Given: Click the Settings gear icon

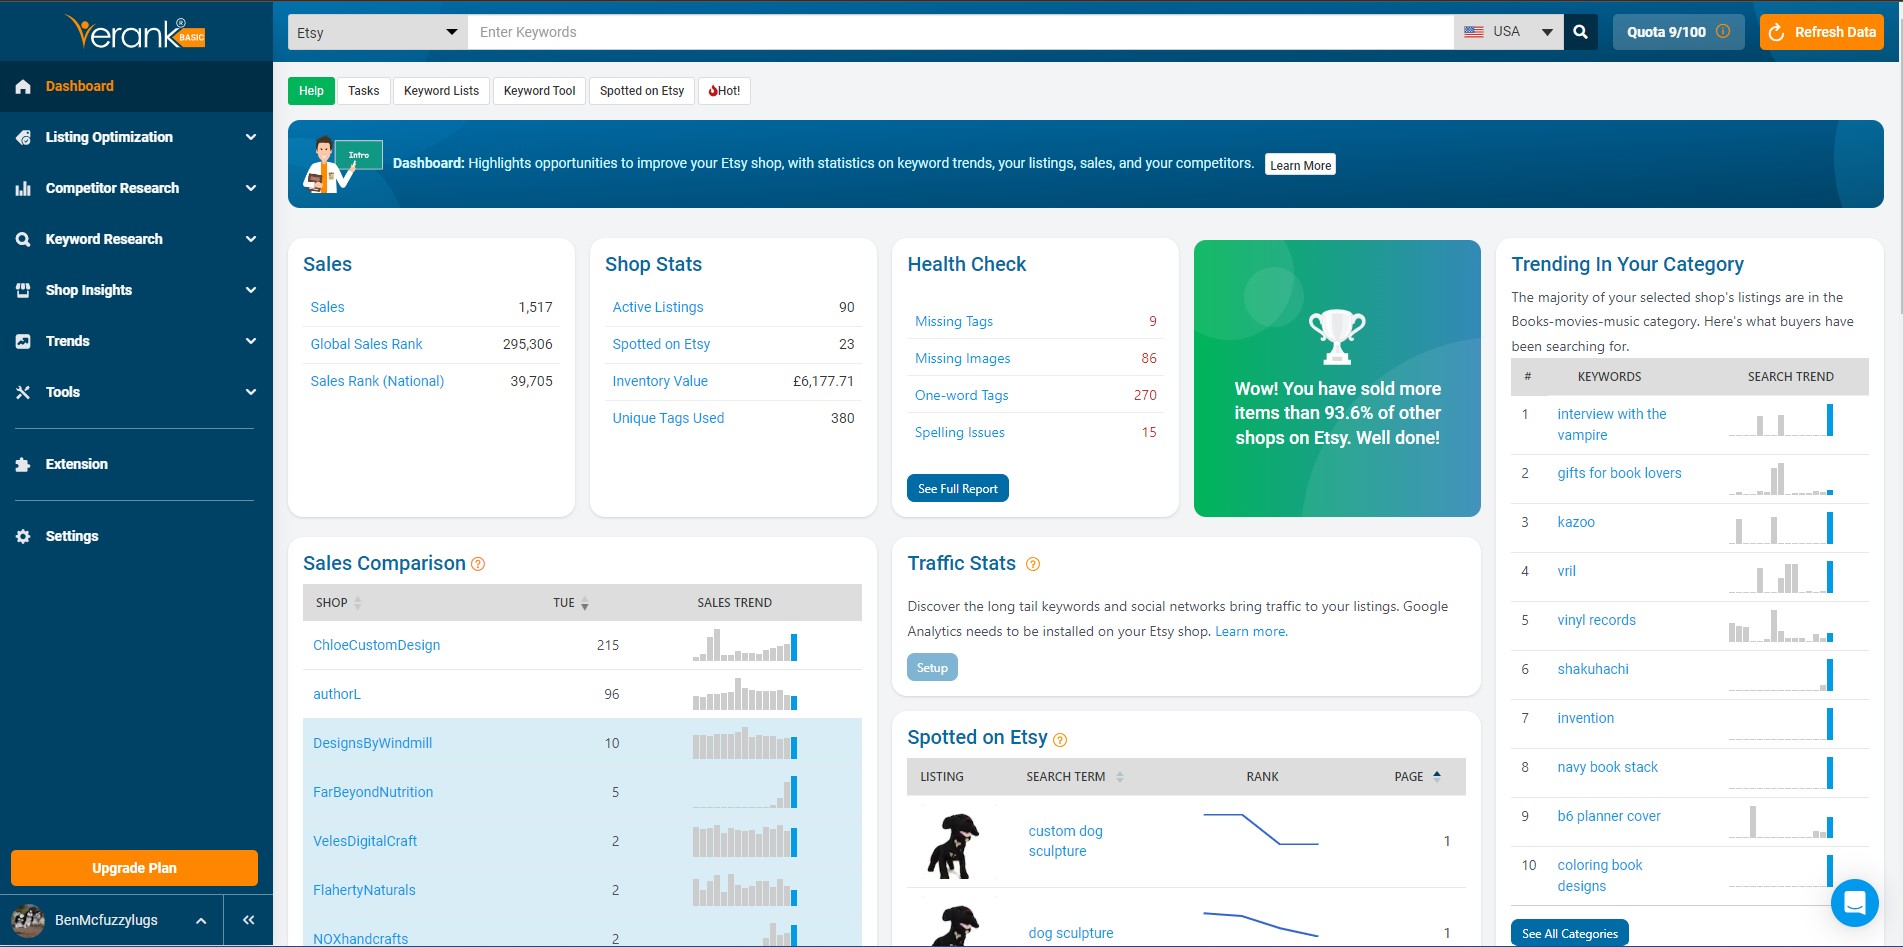Looking at the screenshot, I should pyautogui.click(x=23, y=537).
